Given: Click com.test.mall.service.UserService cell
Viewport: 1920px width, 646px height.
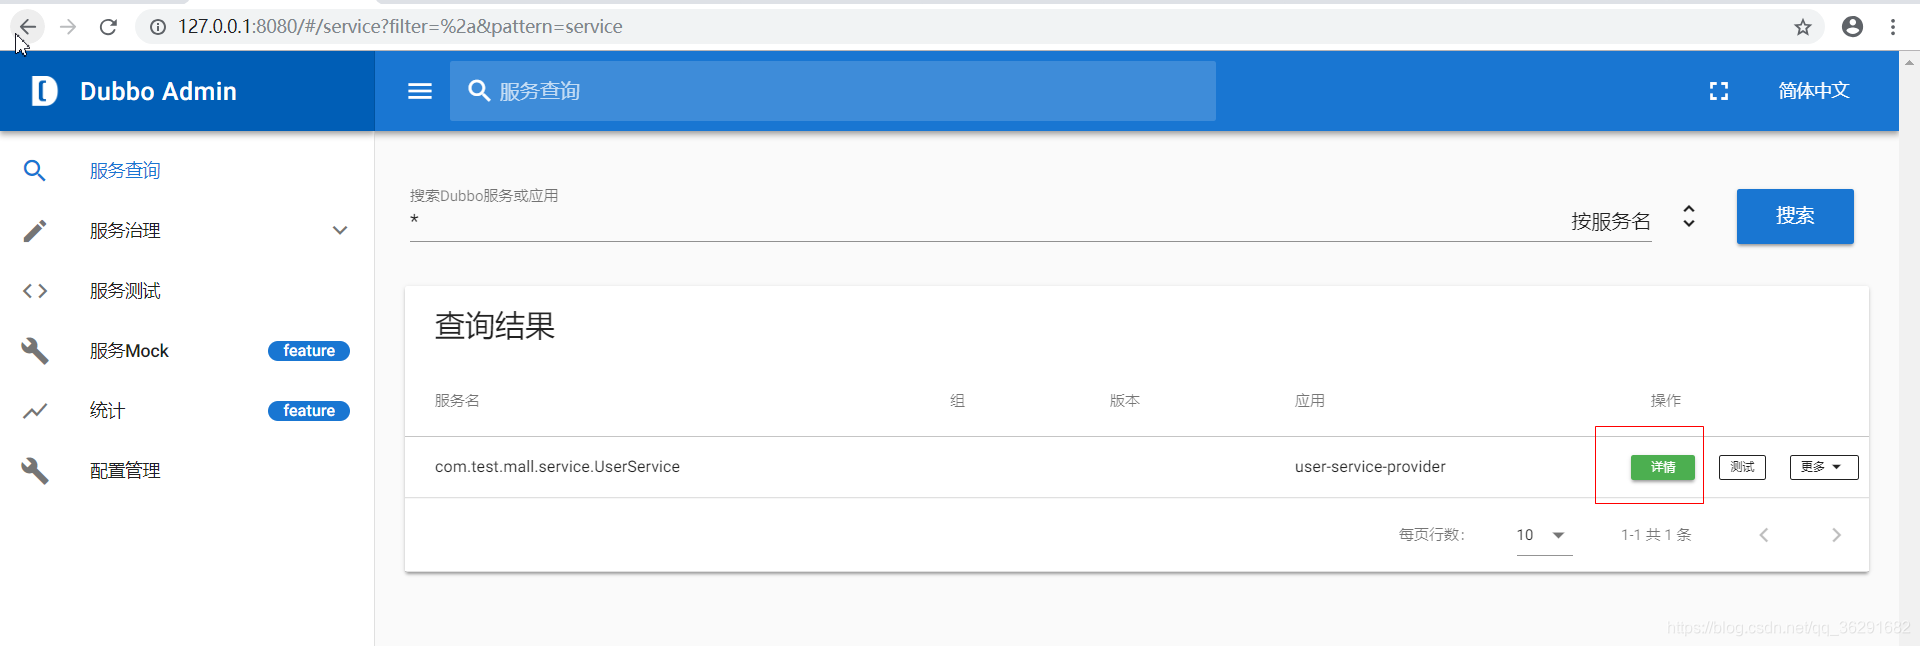Looking at the screenshot, I should 557,467.
